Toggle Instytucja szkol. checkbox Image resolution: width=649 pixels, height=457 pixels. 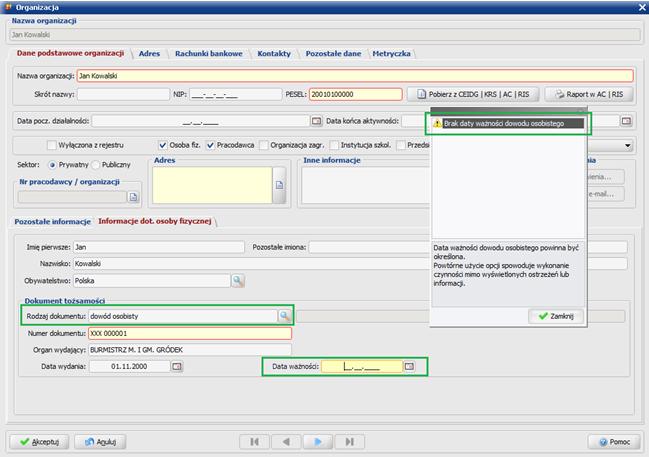334,145
